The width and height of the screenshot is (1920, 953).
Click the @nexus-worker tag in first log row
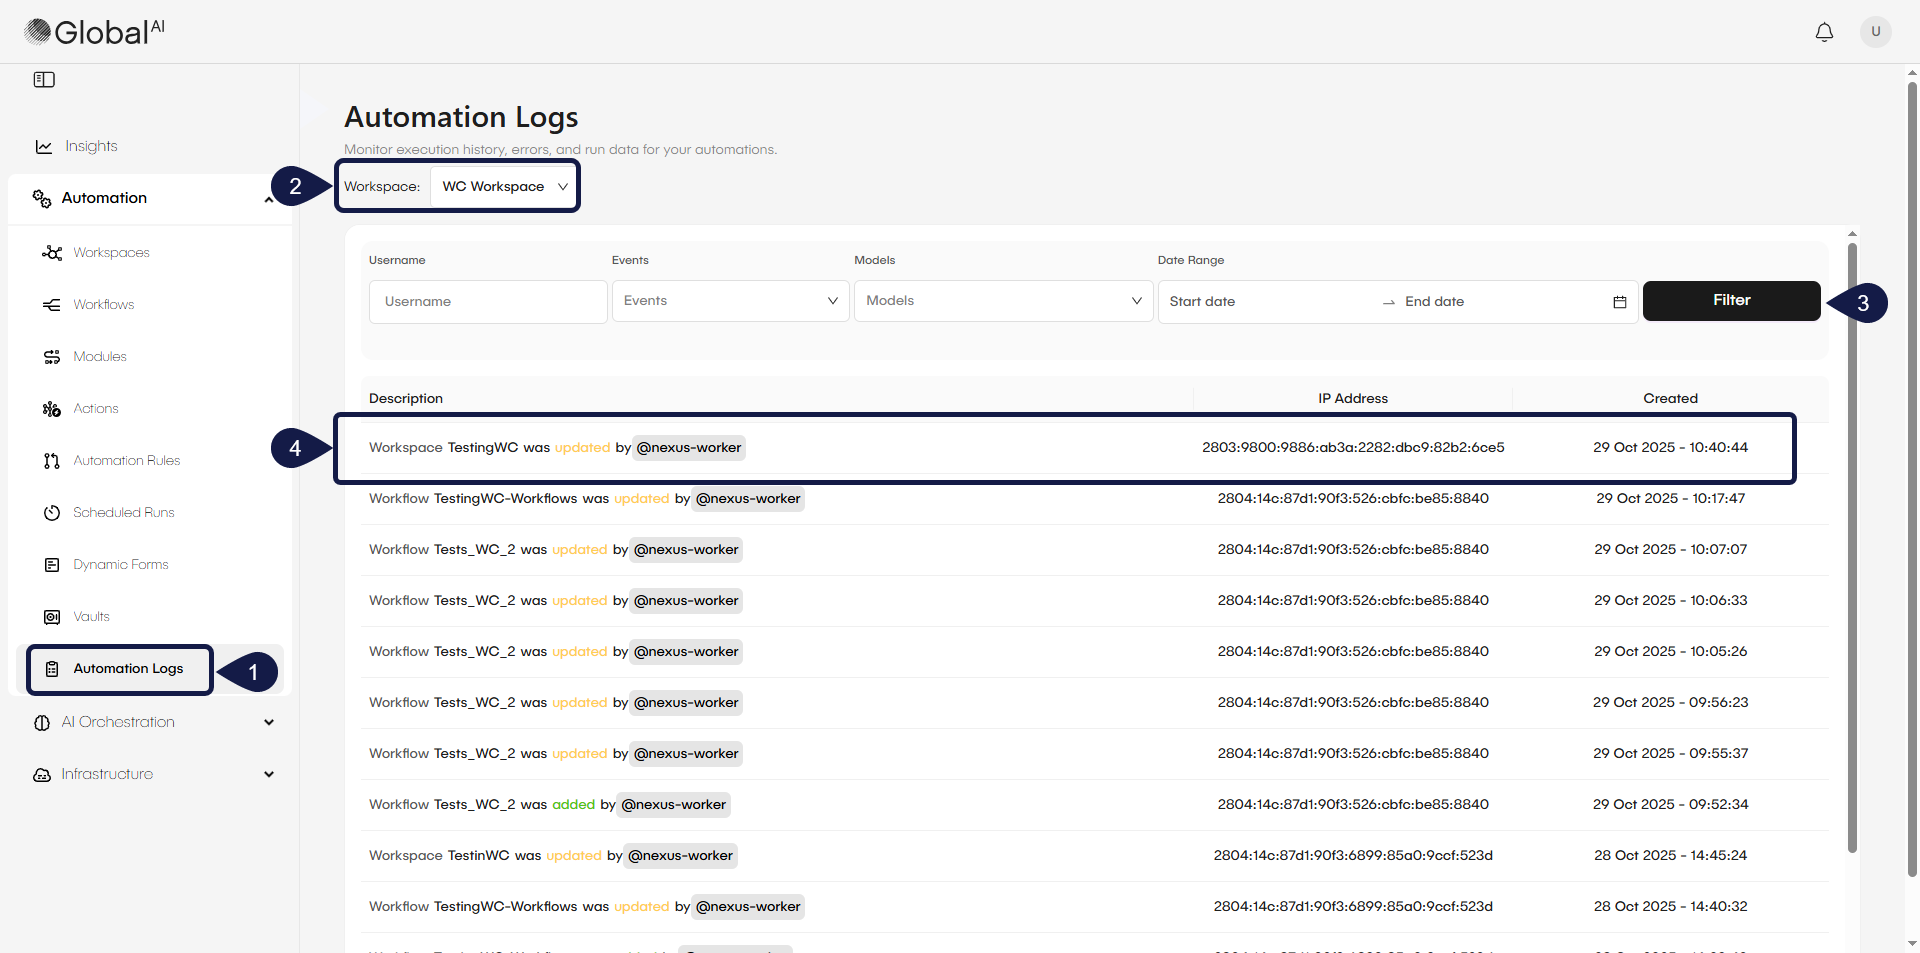[x=689, y=448]
